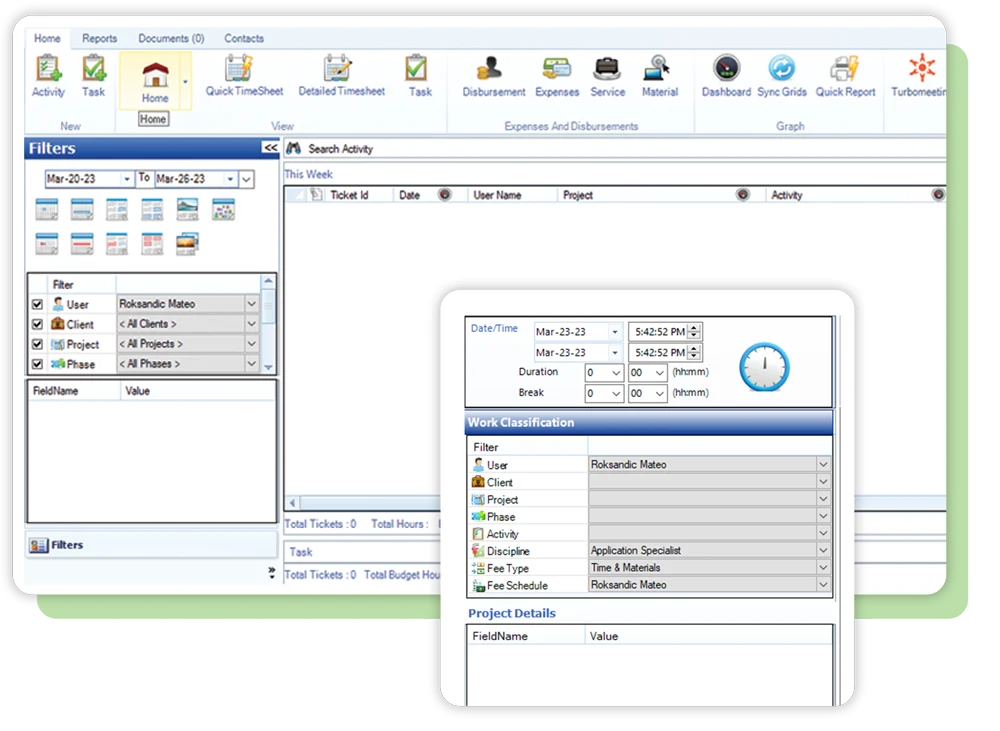This screenshot has height=731, width=1000.
Task: Click the New Activity ribbon icon
Action: [48, 69]
